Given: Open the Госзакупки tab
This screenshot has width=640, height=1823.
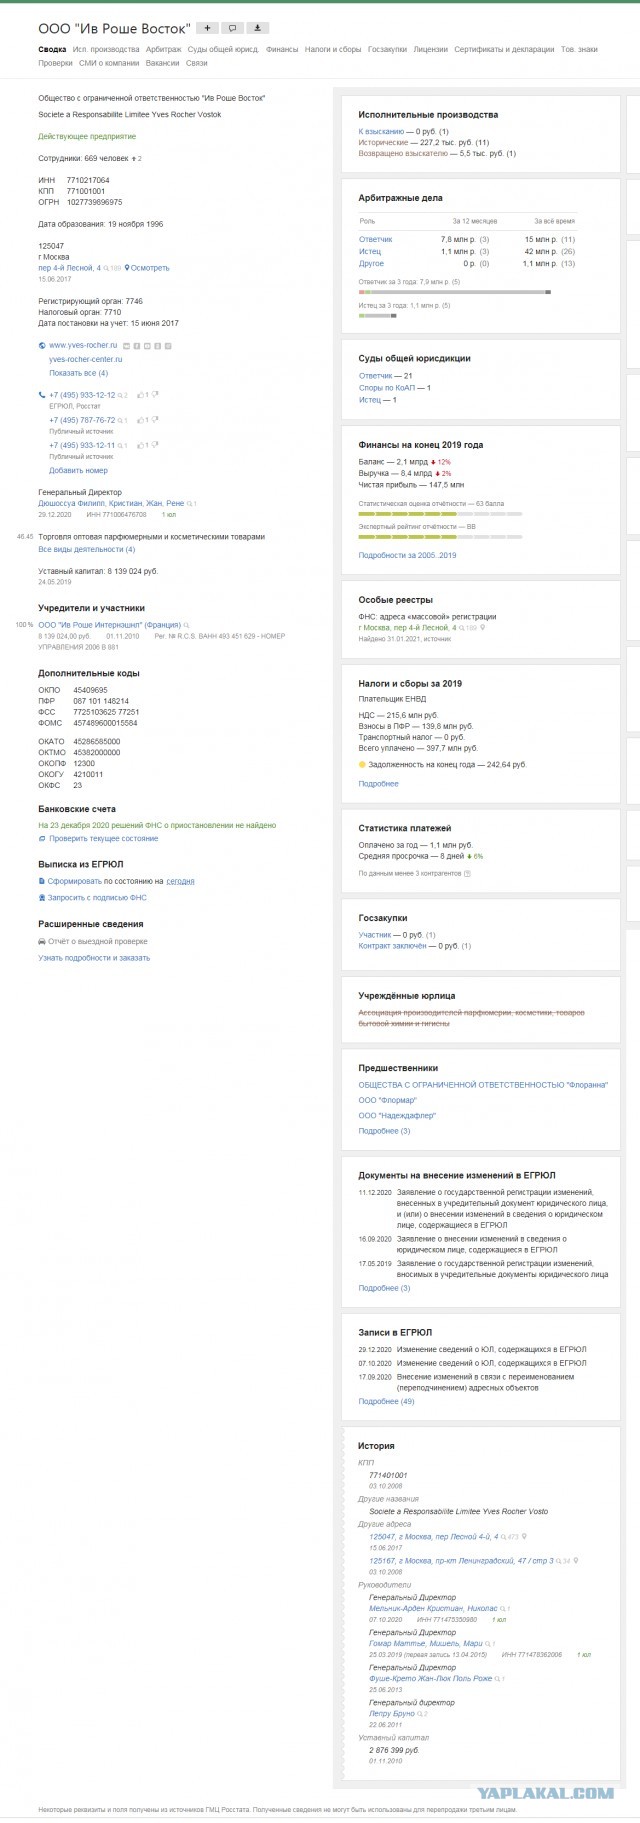Looking at the screenshot, I should (387, 49).
